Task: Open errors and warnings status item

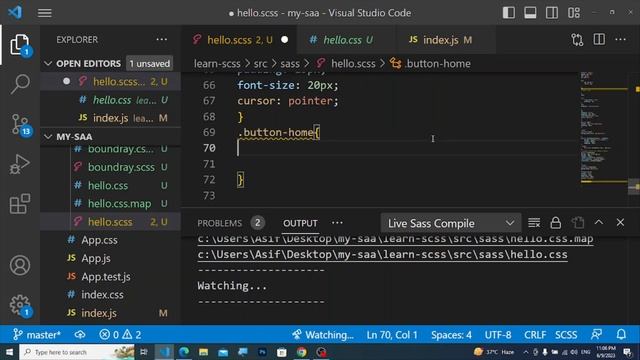Action: (x=120, y=335)
